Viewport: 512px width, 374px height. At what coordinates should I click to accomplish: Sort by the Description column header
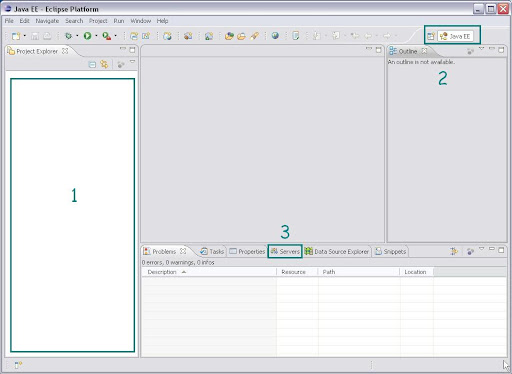pyautogui.click(x=209, y=272)
